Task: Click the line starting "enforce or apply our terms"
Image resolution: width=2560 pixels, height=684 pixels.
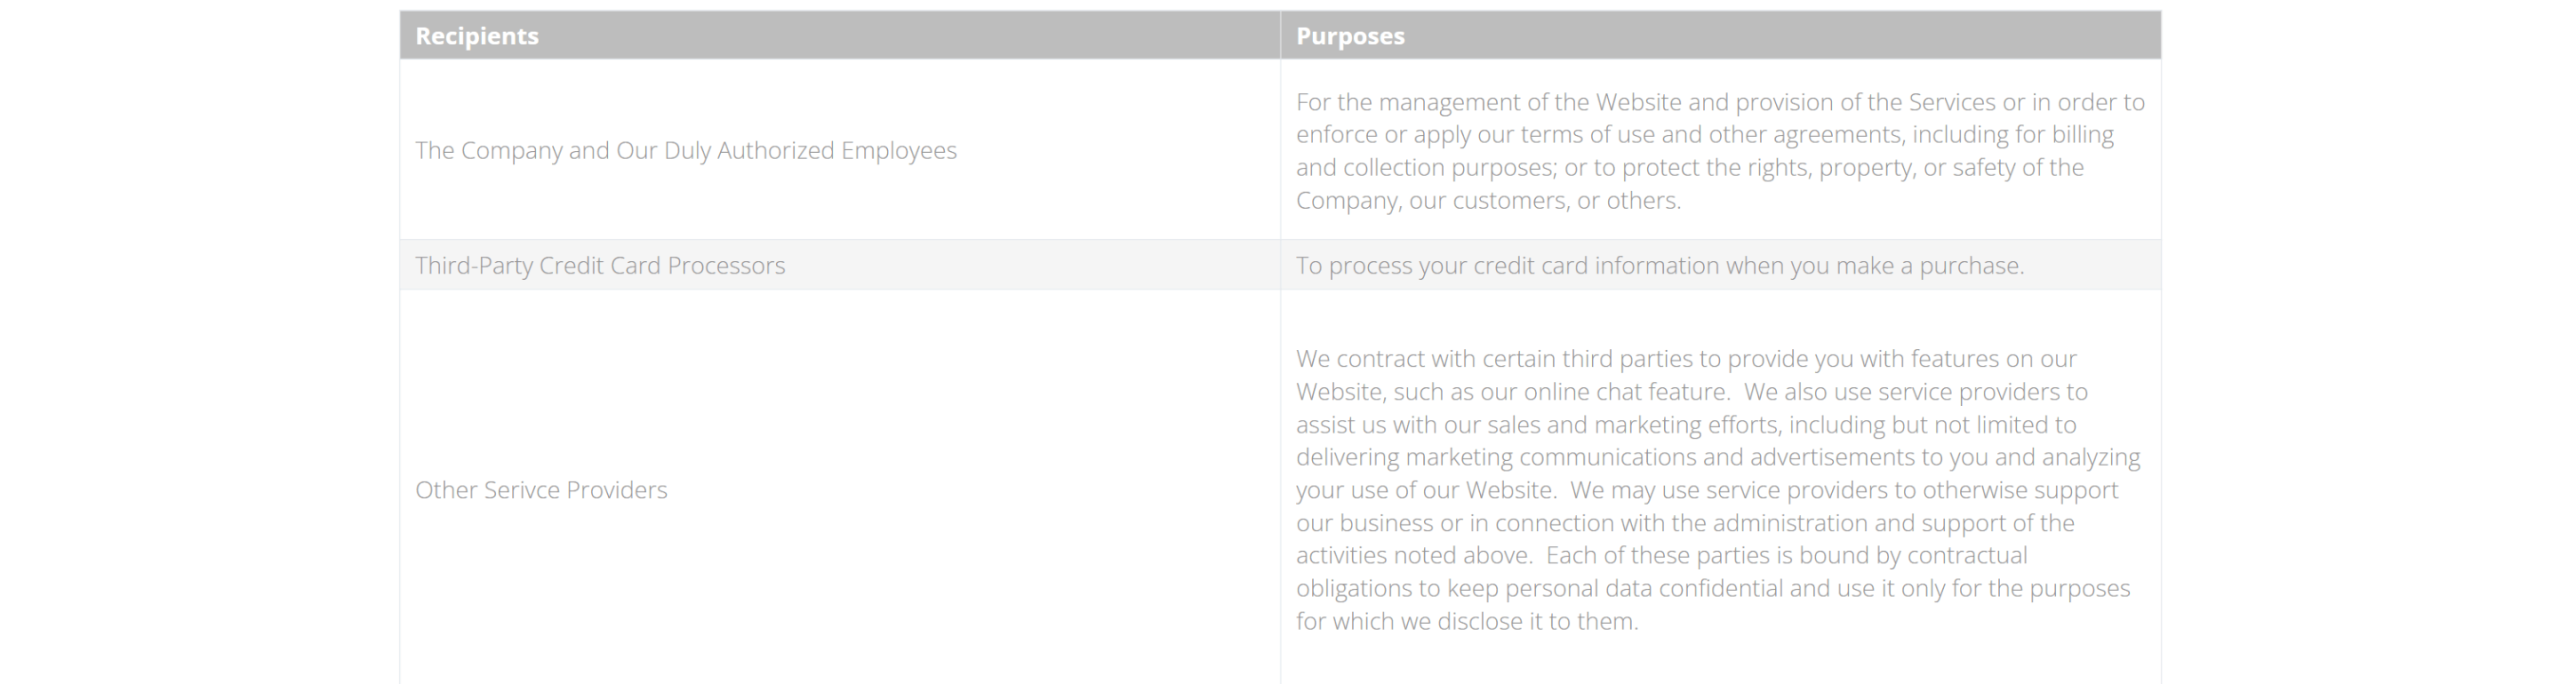Action: point(1704,134)
